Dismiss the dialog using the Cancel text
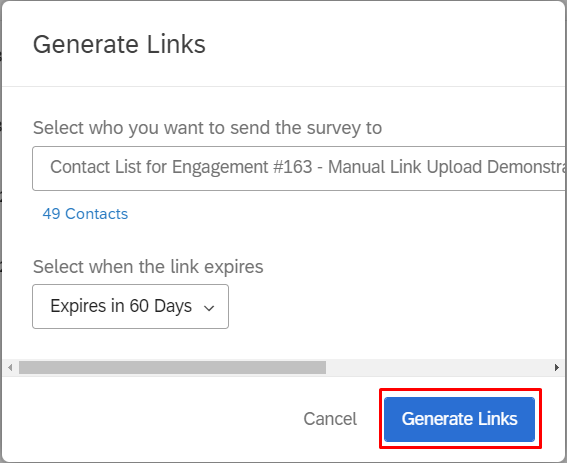This screenshot has height=463, width=567. 330,419
